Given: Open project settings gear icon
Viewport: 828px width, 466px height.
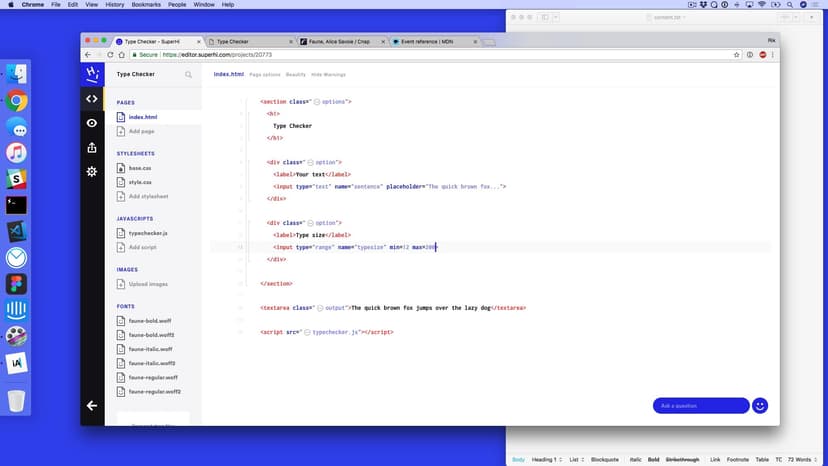Looking at the screenshot, I should pos(92,172).
